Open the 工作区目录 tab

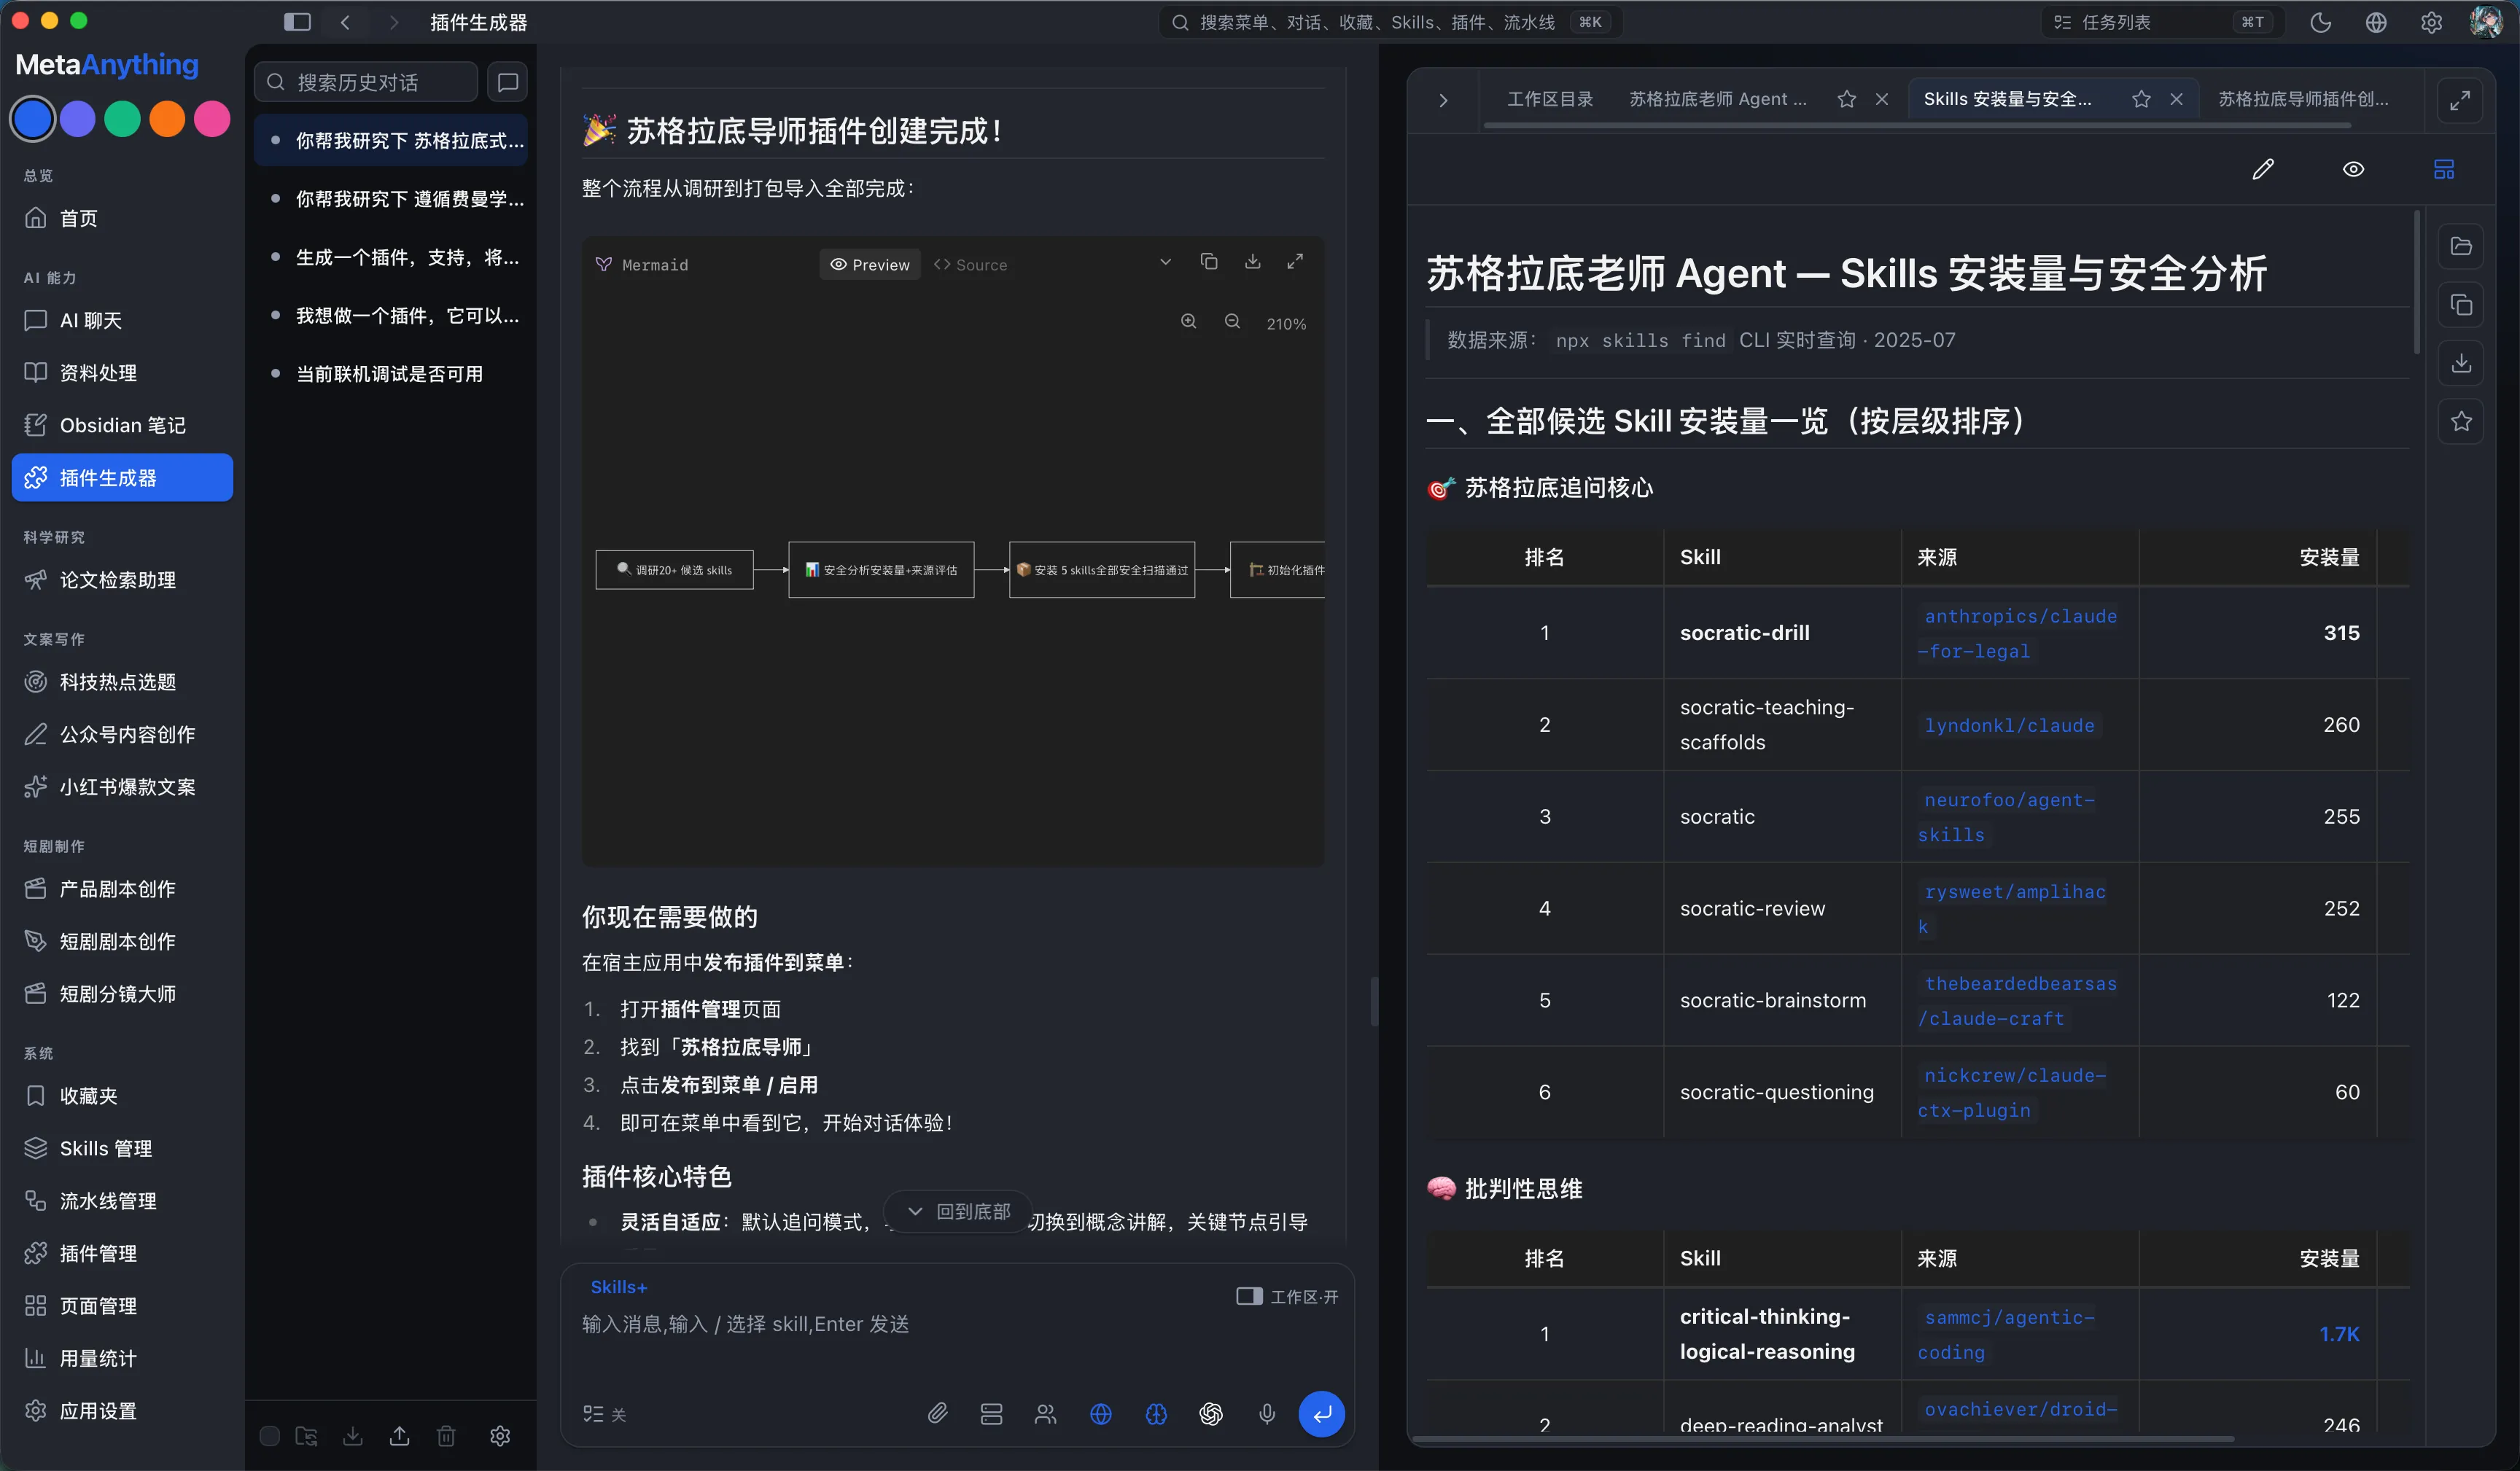1550,99
